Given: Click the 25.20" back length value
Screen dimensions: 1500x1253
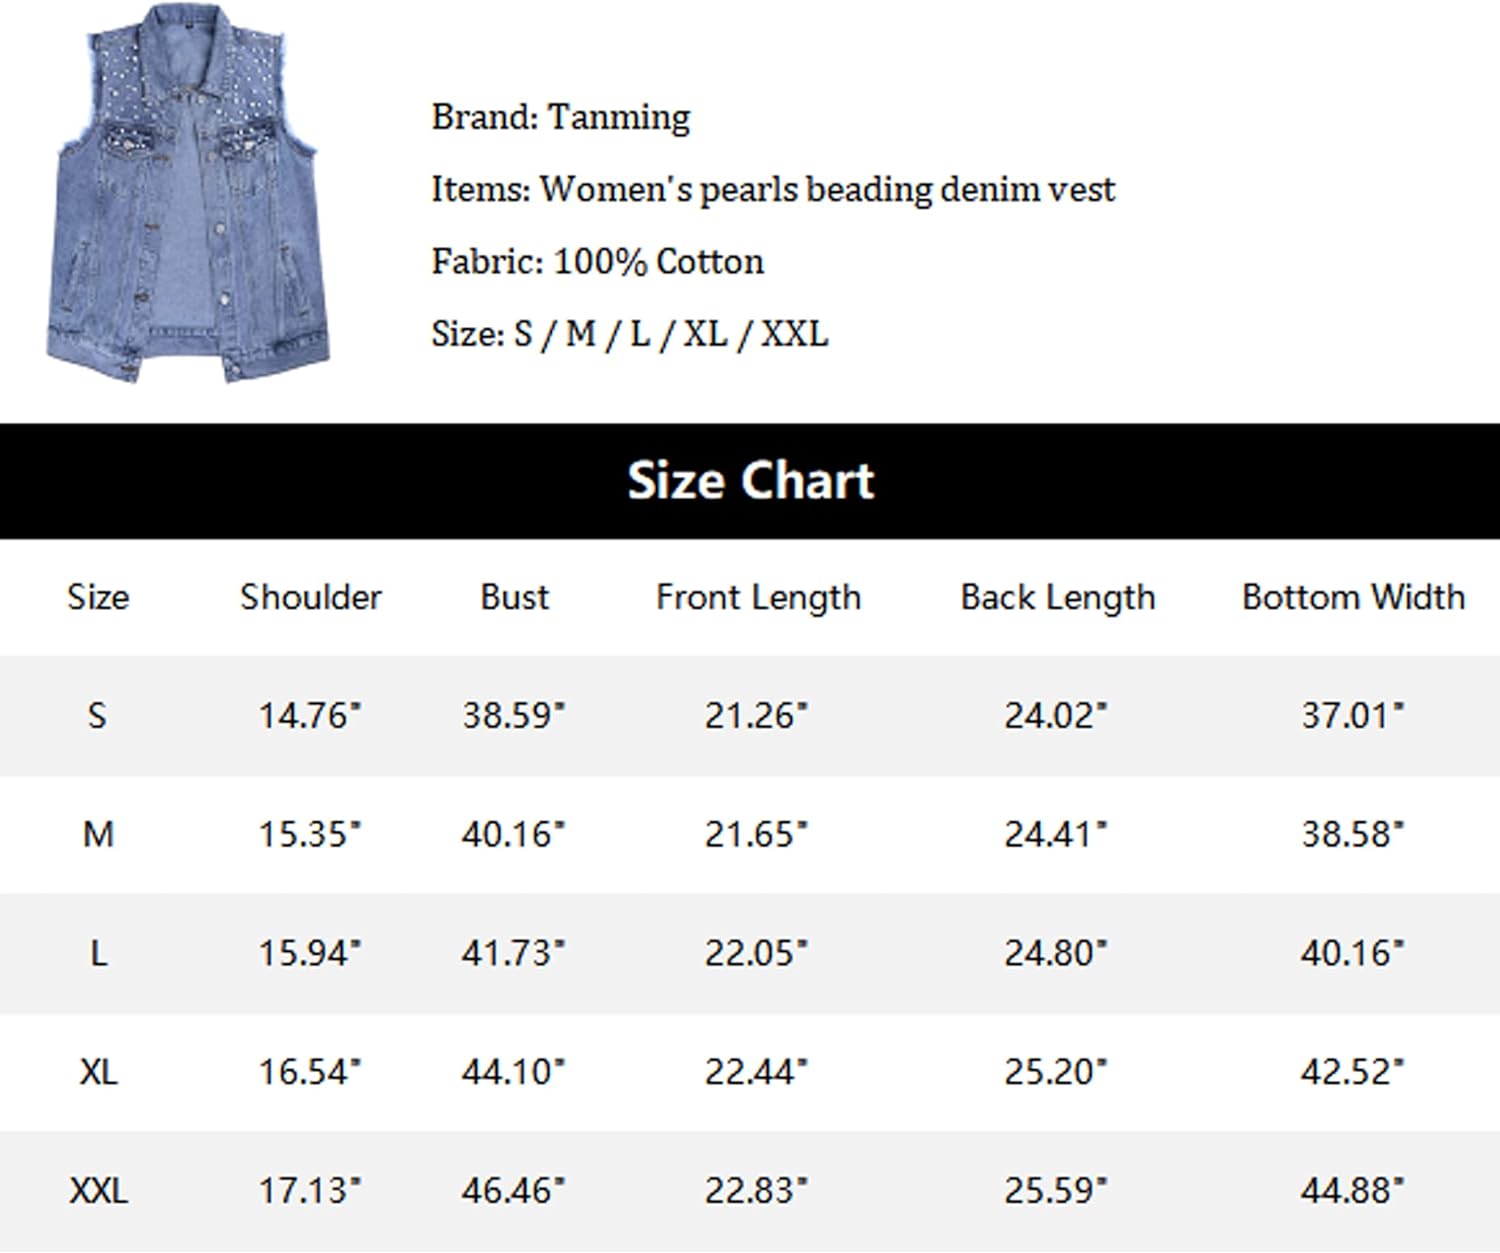Looking at the screenshot, I should 1056,1073.
